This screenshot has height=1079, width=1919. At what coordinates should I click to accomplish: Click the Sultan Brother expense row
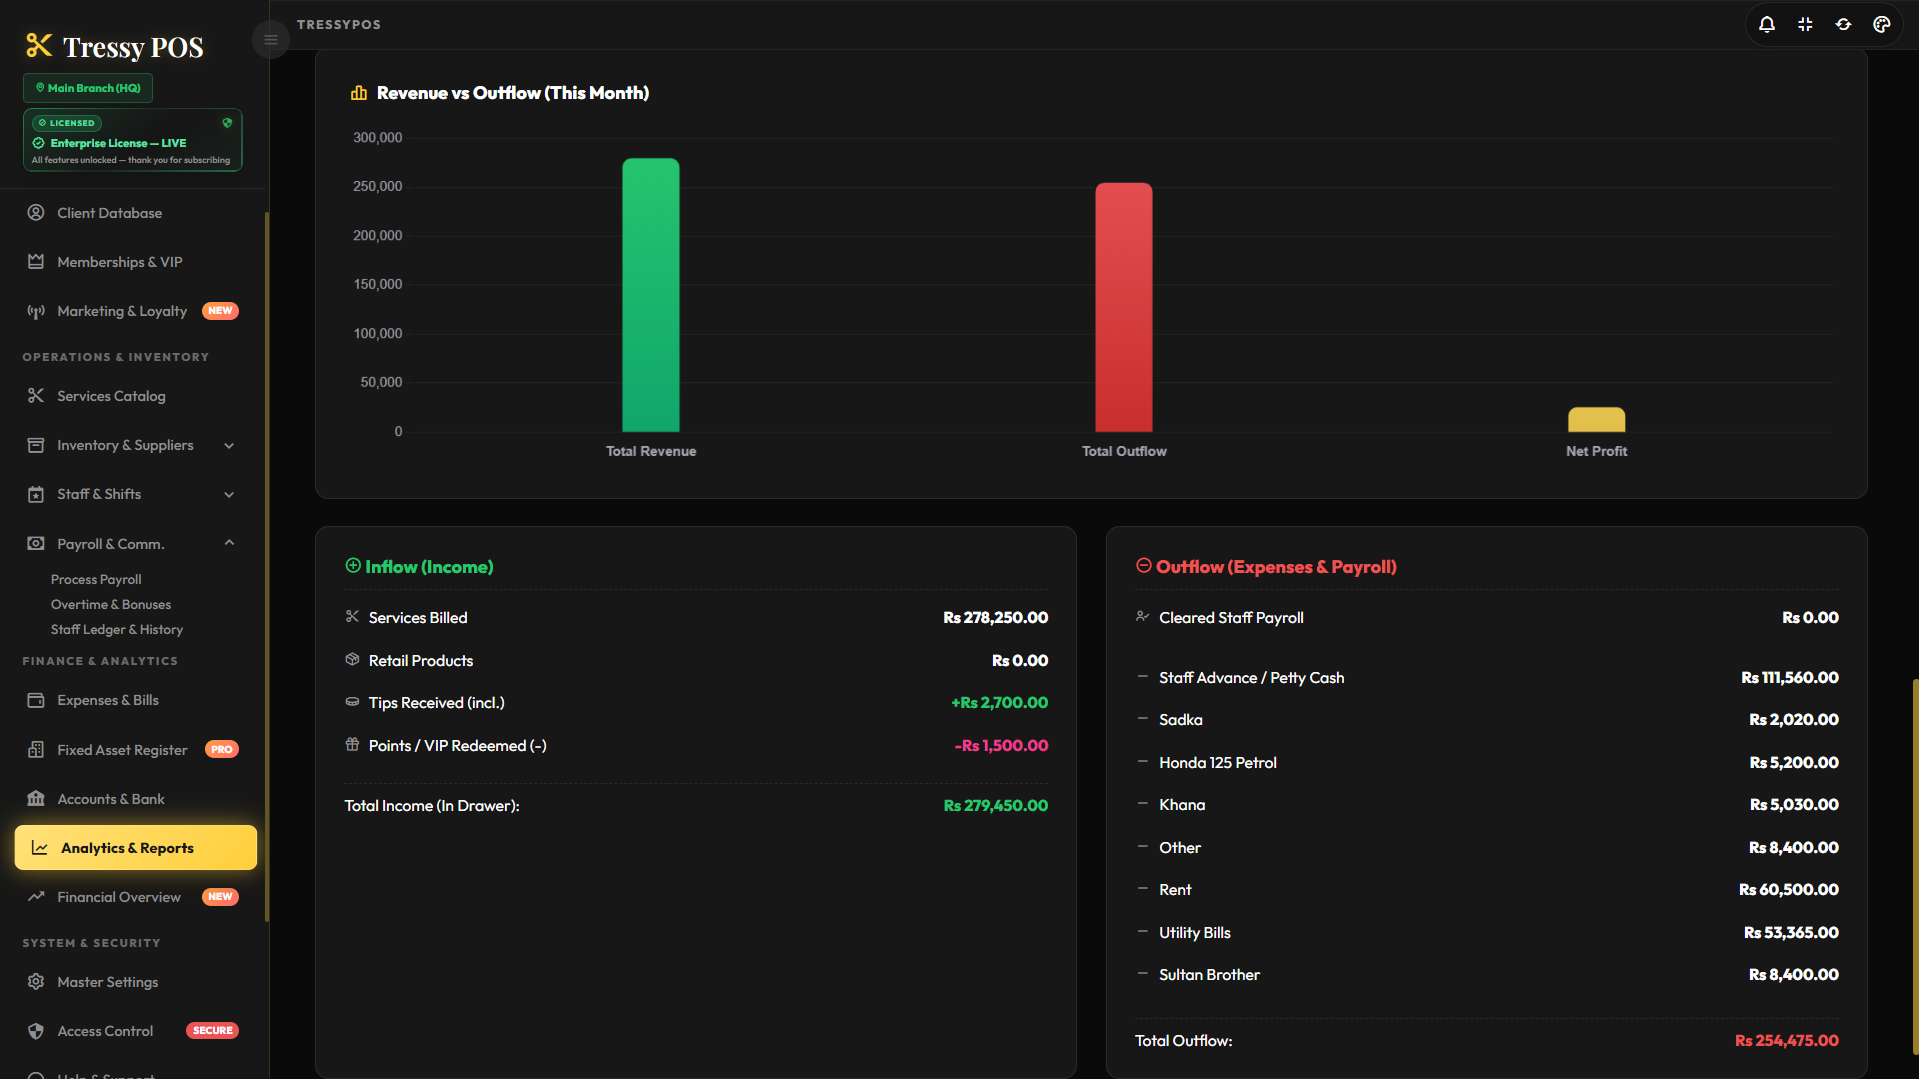1487,975
